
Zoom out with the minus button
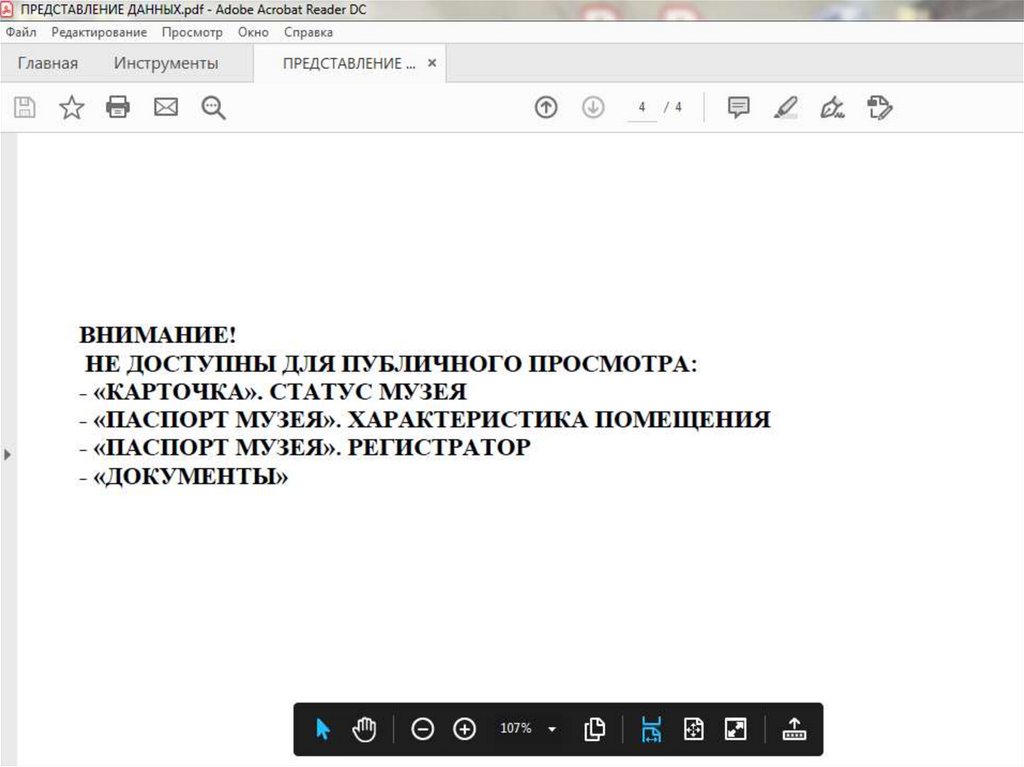point(423,729)
